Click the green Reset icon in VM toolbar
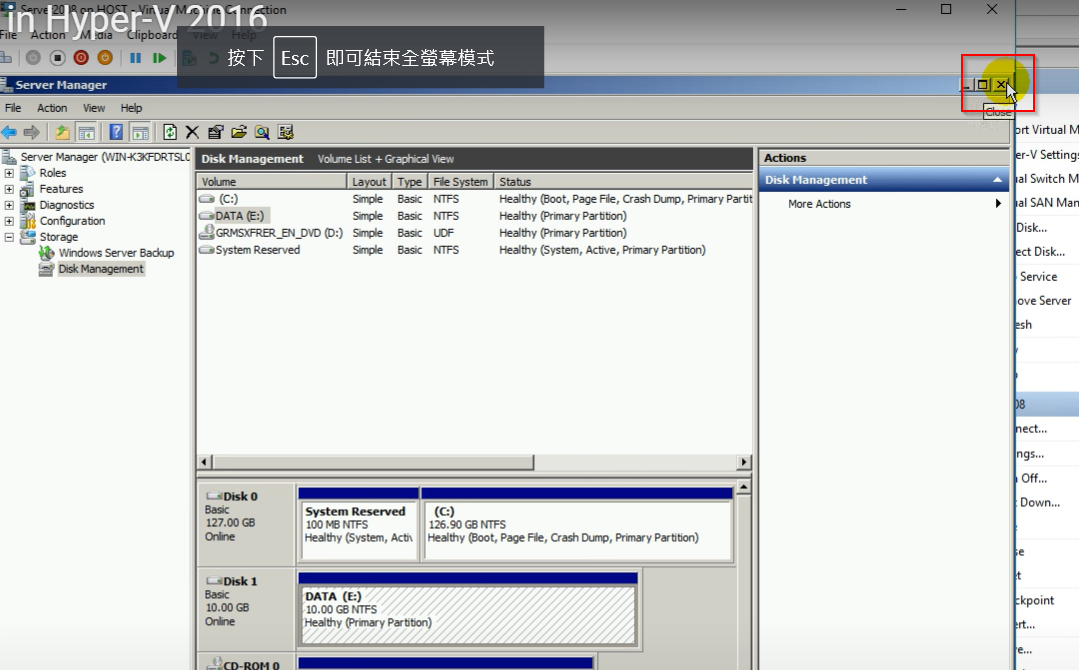This screenshot has width=1079, height=670. coord(160,58)
